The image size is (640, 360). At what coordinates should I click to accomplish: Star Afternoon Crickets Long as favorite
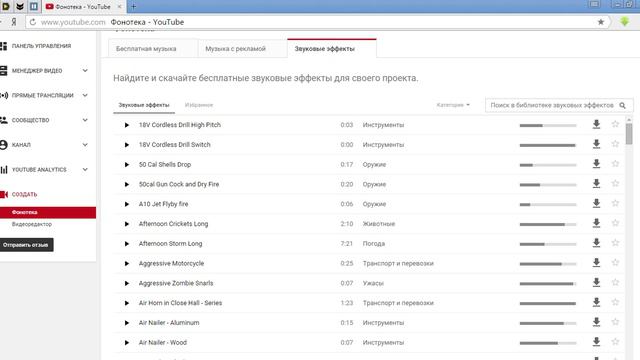point(615,223)
